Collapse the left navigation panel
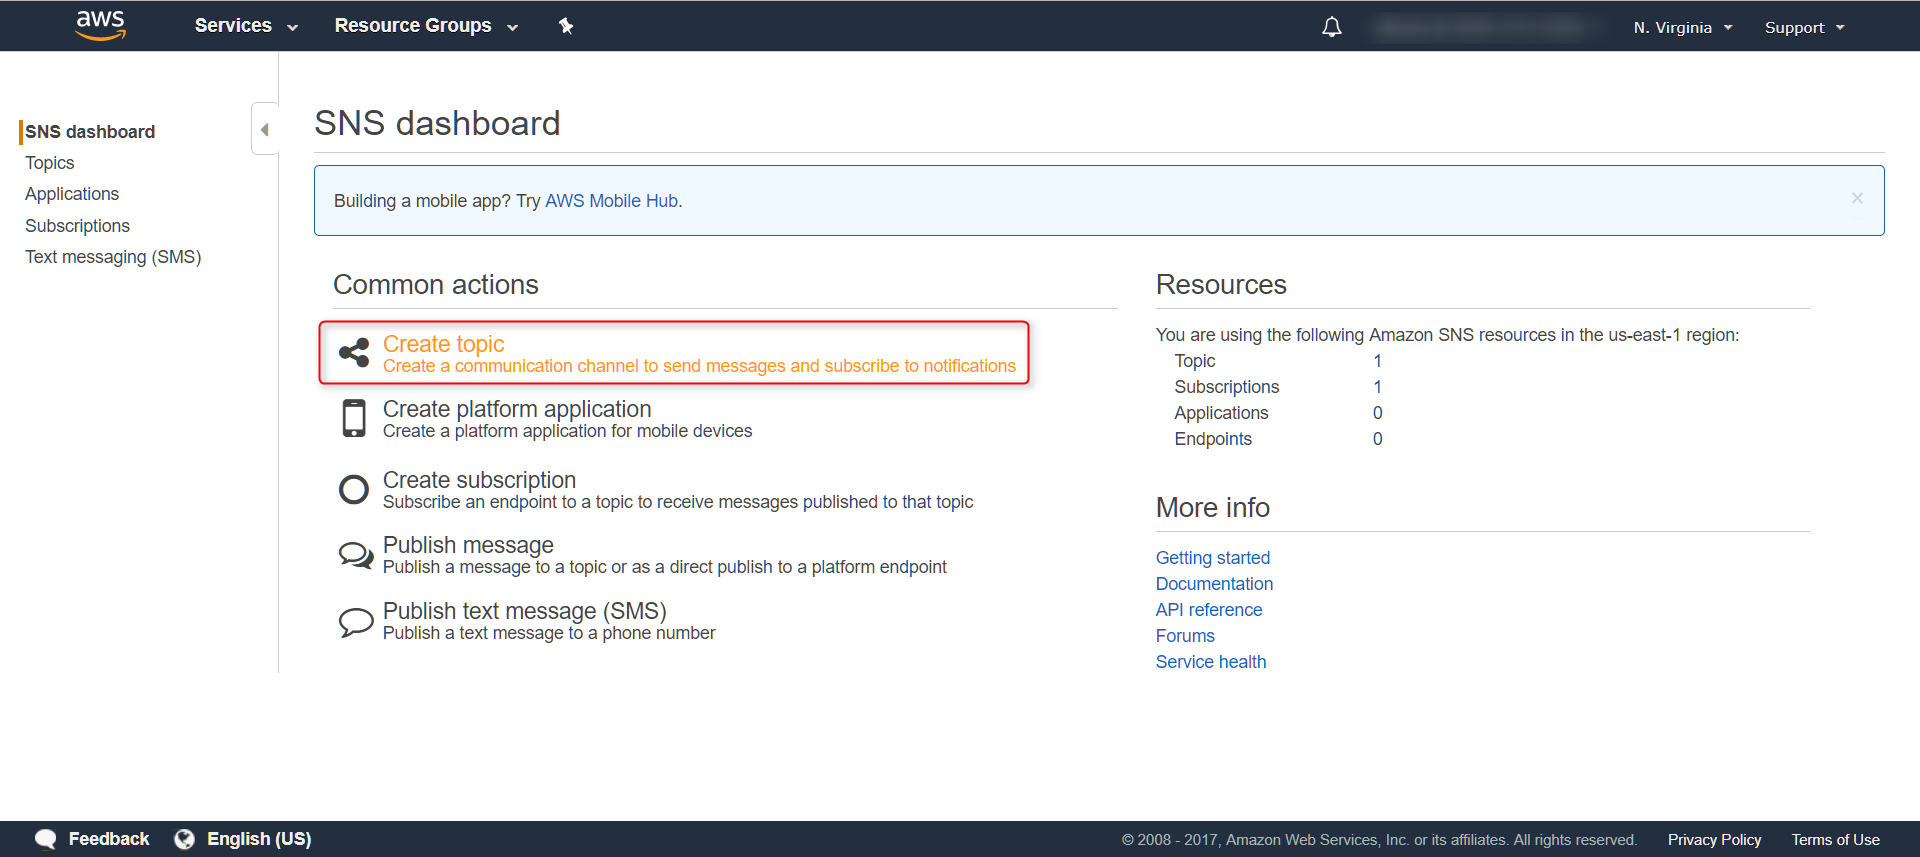The image size is (1920, 857). 265,129
